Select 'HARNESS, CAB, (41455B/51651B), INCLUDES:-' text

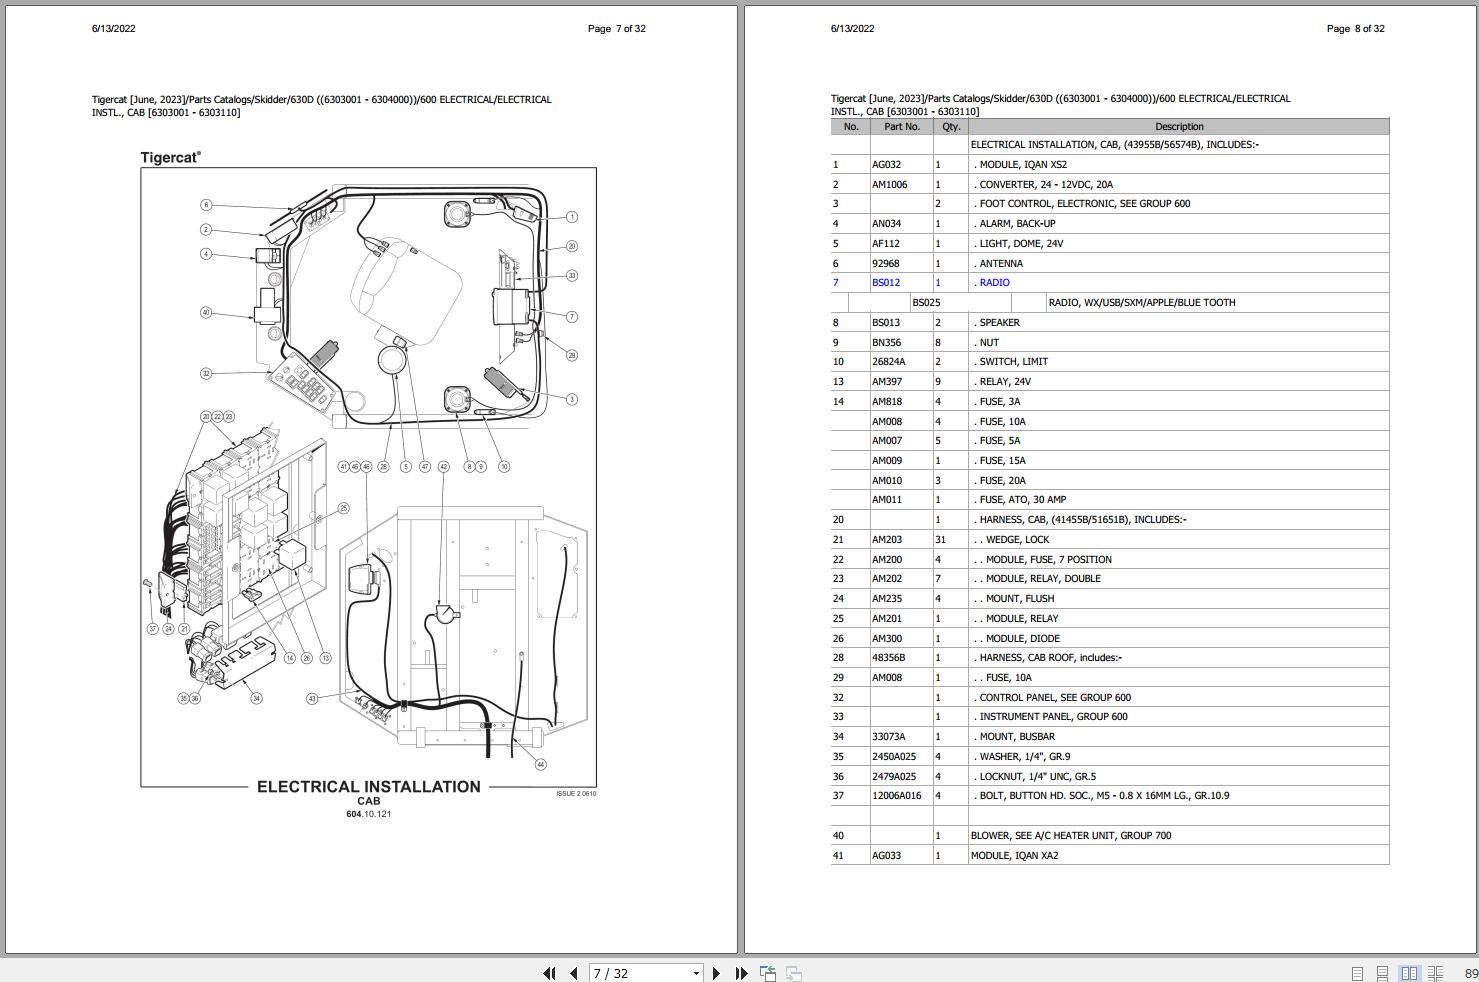1083,520
